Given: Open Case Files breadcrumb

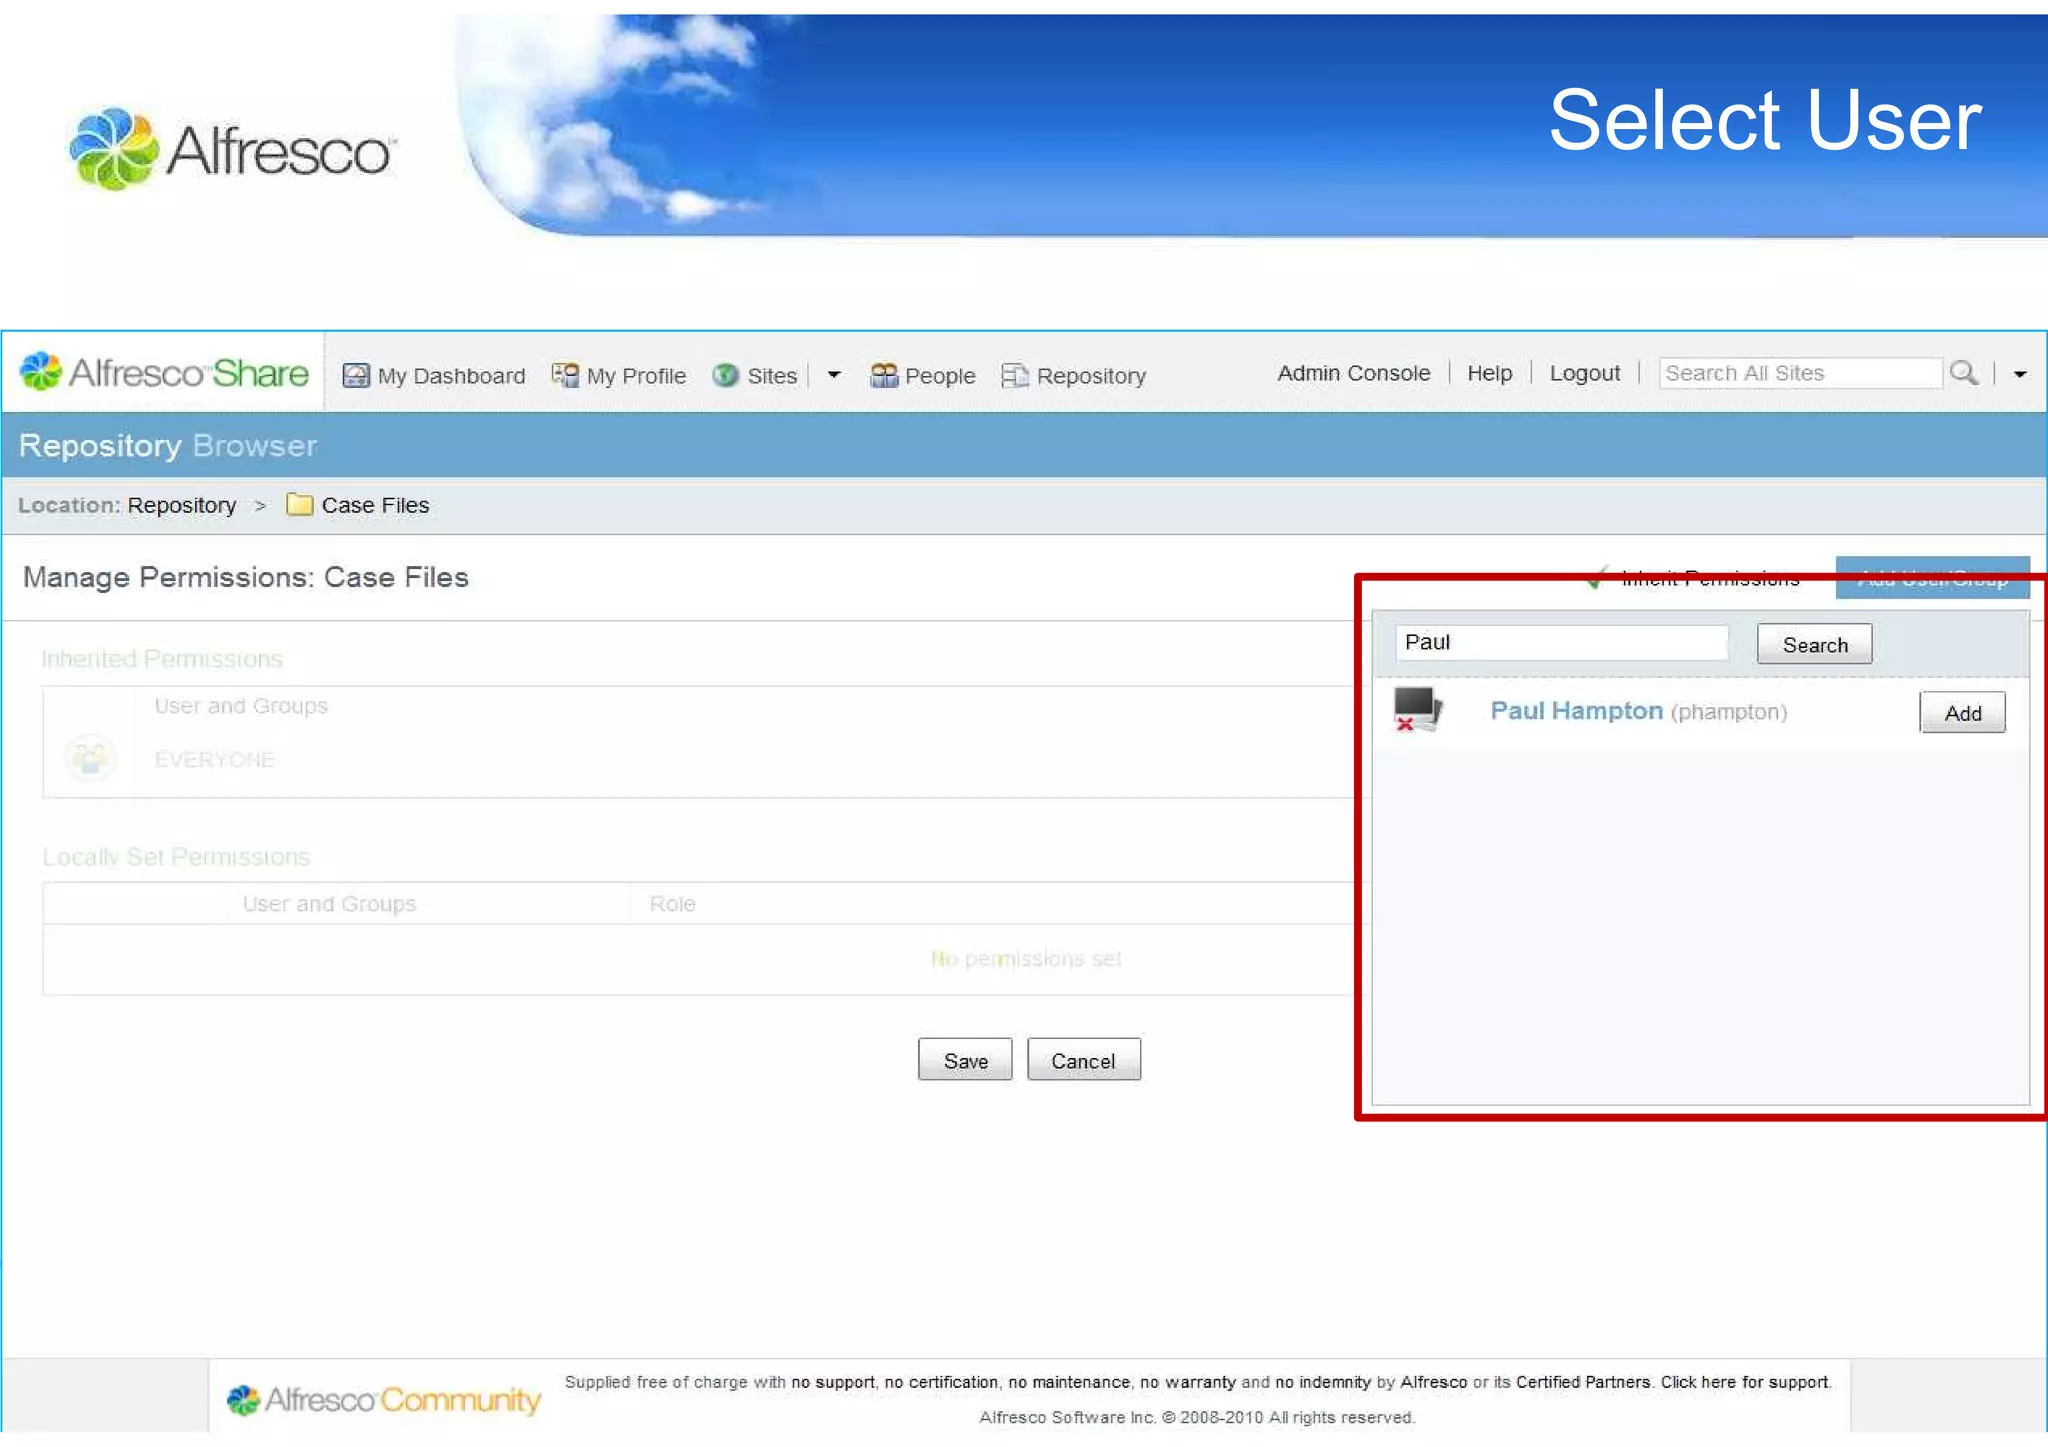Looking at the screenshot, I should click(375, 505).
